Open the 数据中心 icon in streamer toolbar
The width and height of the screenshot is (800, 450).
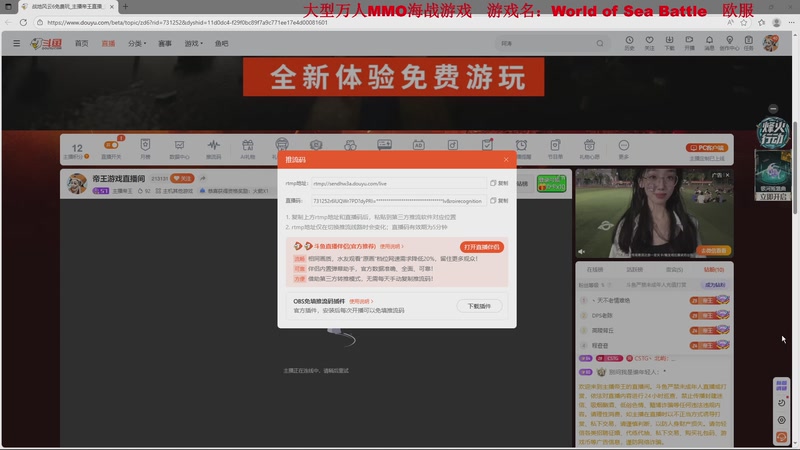pos(179,149)
